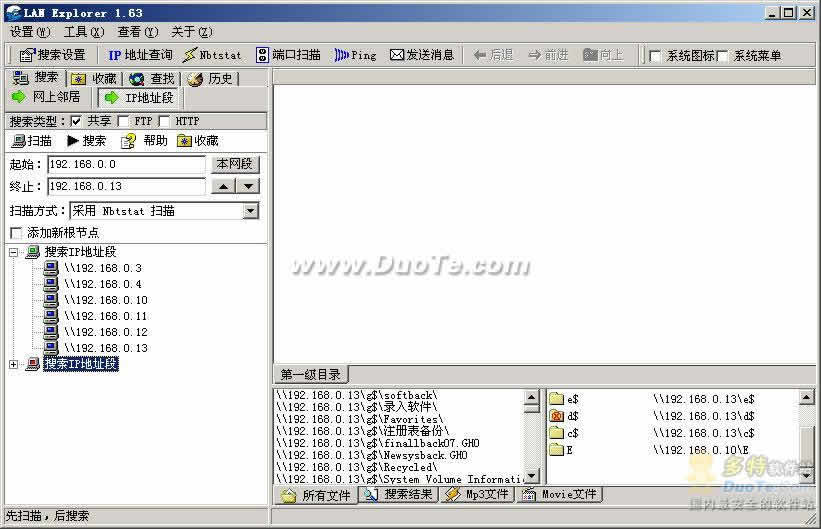This screenshot has width=821, height=529.
Task: Select tree item \\192.168.0.4
Action: pyautogui.click(x=103, y=284)
